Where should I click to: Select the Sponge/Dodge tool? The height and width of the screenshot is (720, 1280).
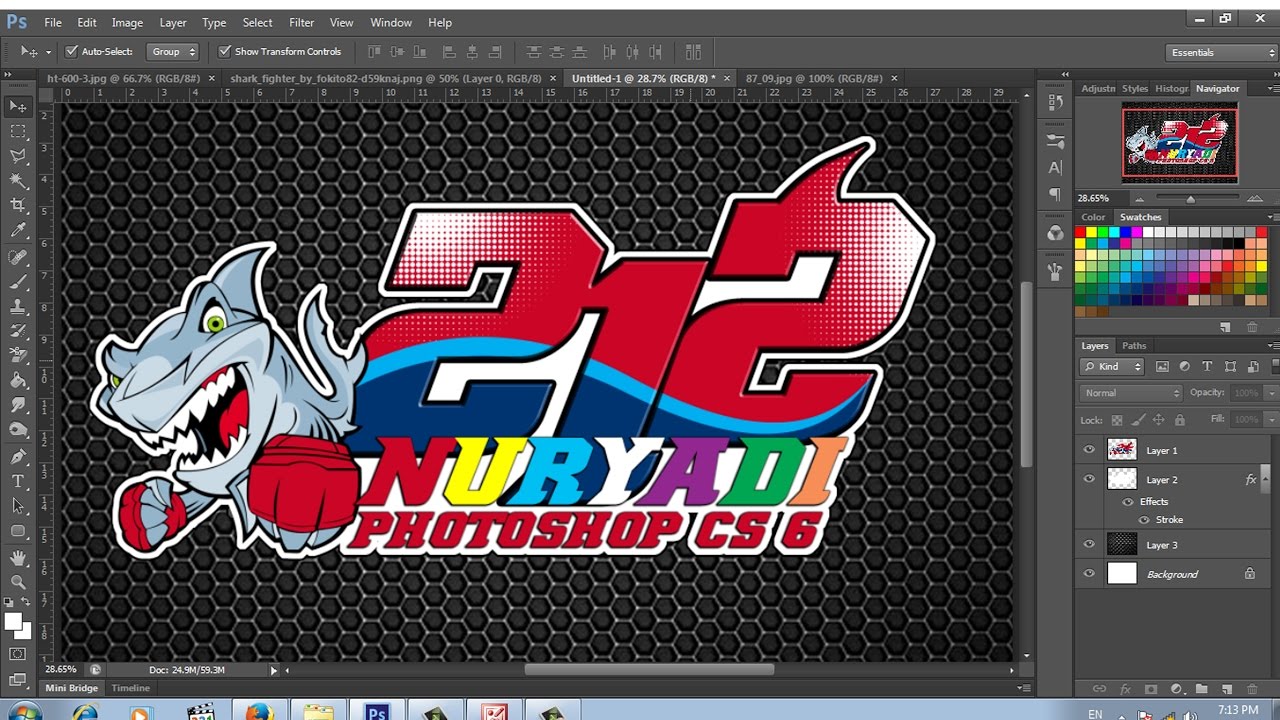click(x=18, y=431)
